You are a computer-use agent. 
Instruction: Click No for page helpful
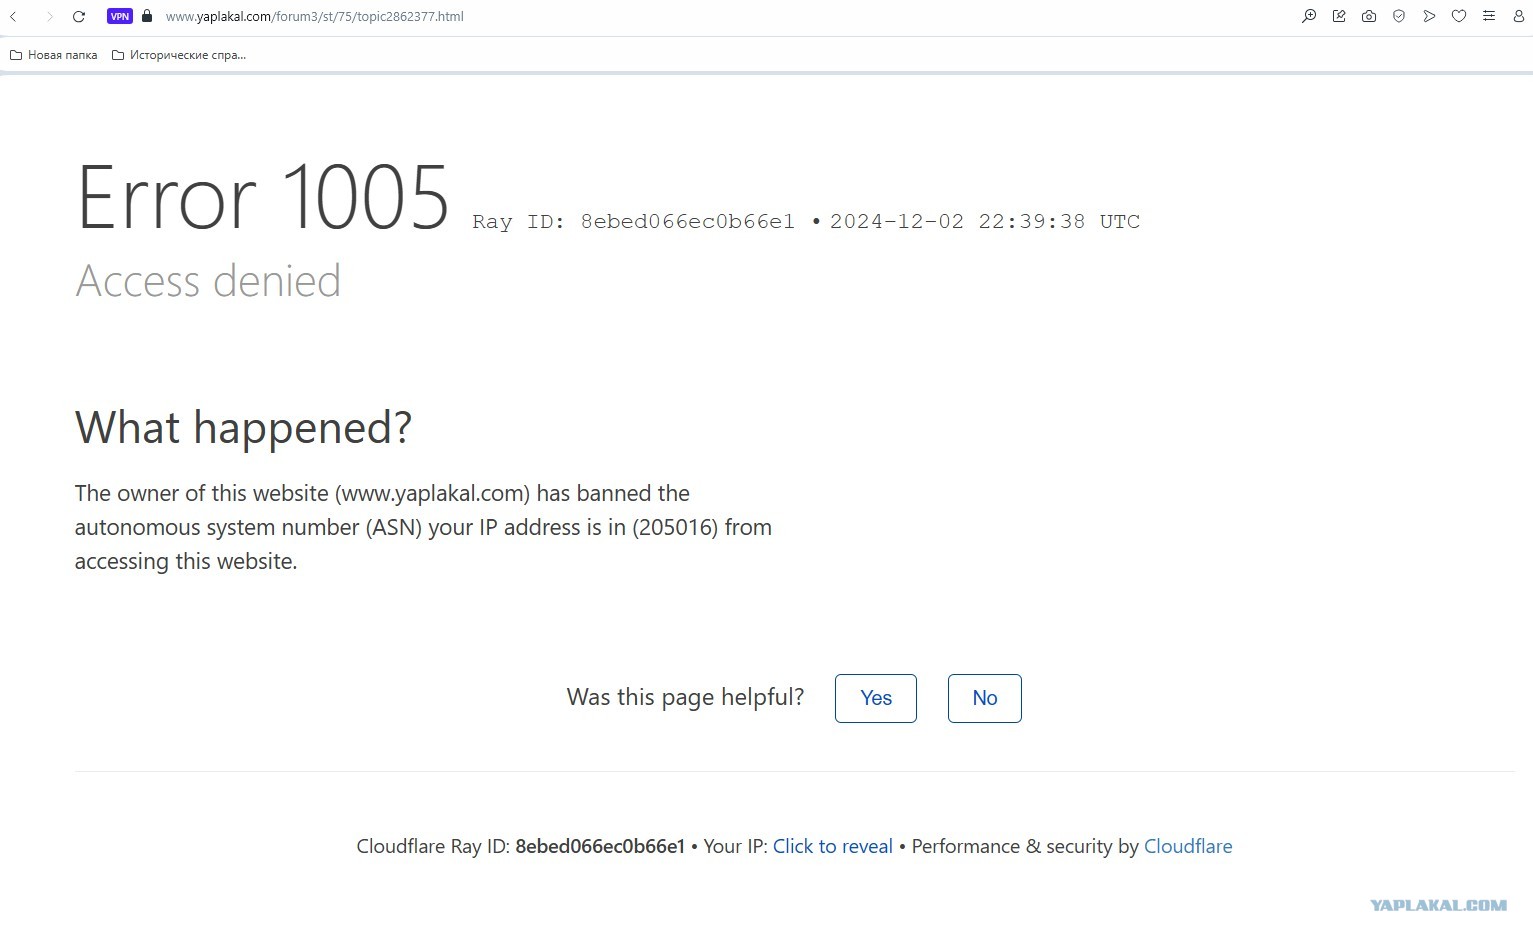[985, 698]
